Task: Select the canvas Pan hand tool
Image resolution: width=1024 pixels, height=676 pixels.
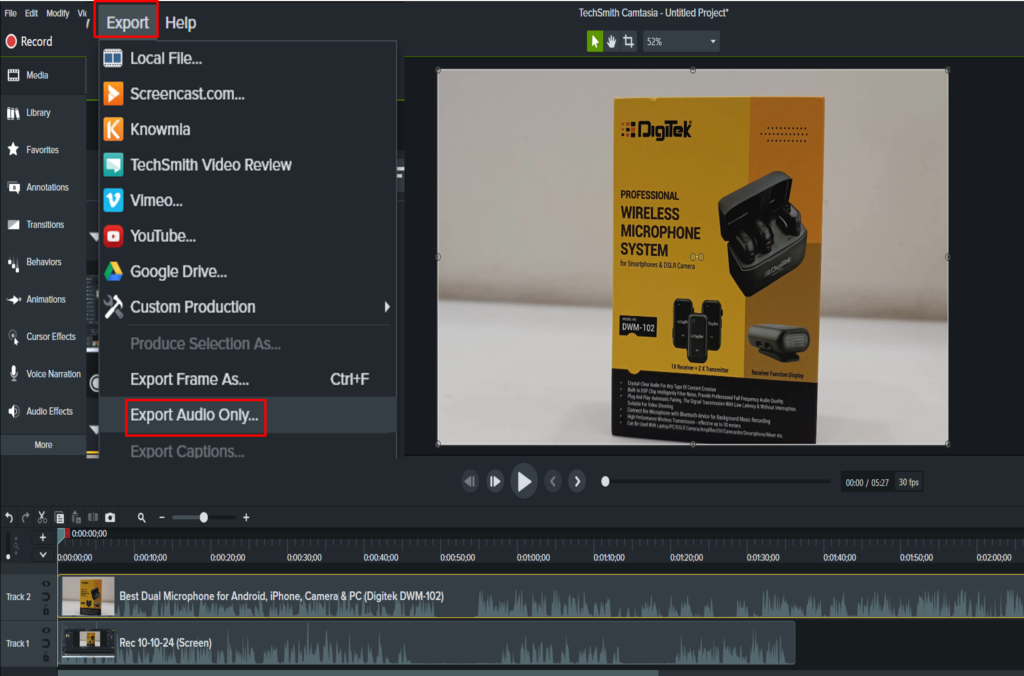Action: tap(611, 41)
